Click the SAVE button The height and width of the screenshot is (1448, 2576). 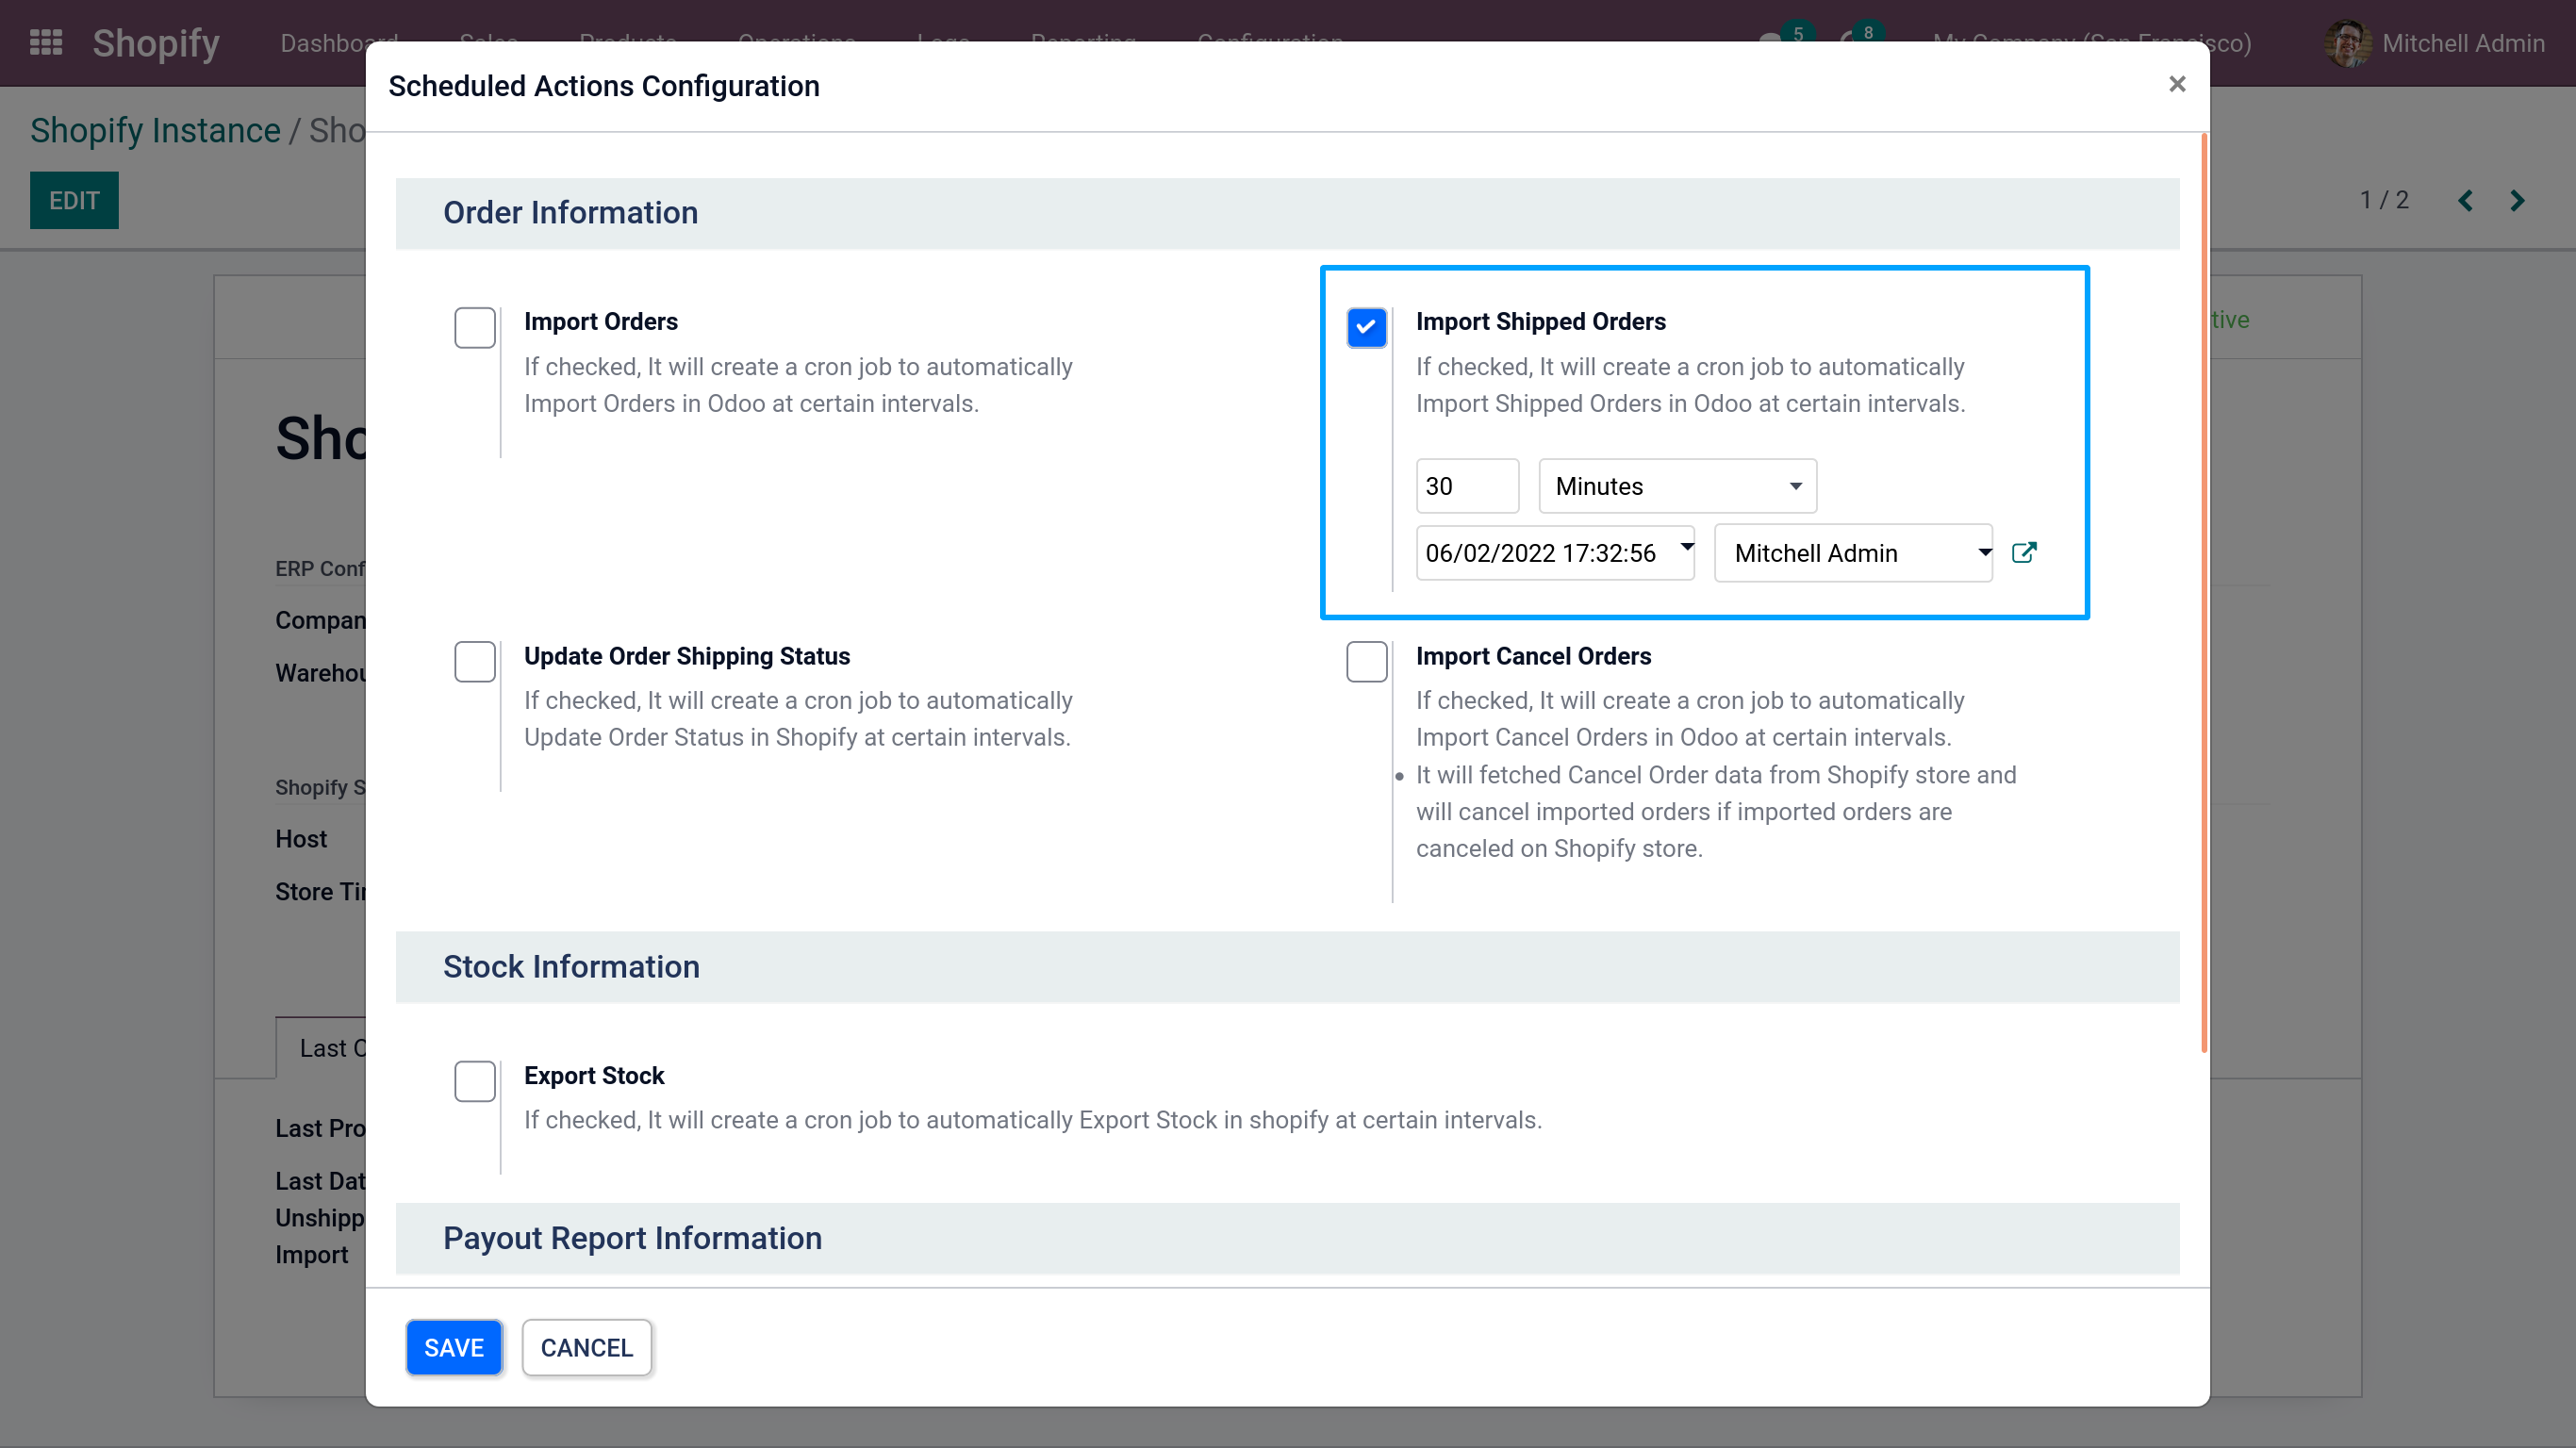(454, 1347)
